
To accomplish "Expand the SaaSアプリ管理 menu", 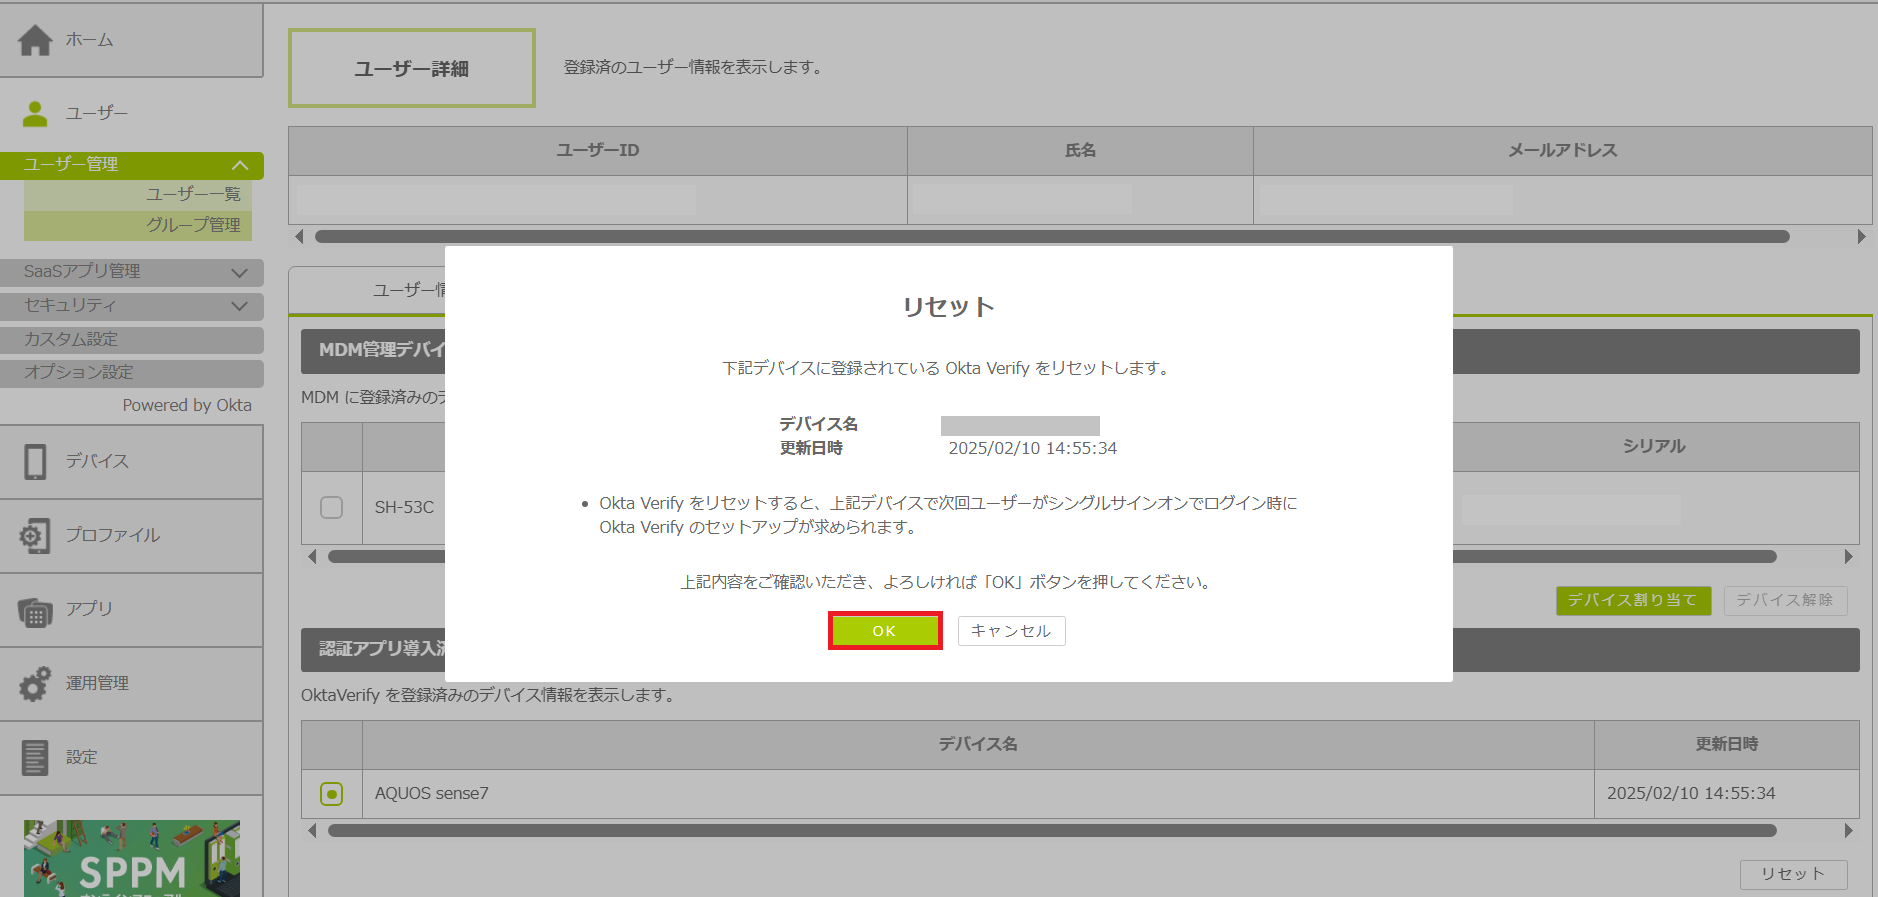I will (239, 272).
